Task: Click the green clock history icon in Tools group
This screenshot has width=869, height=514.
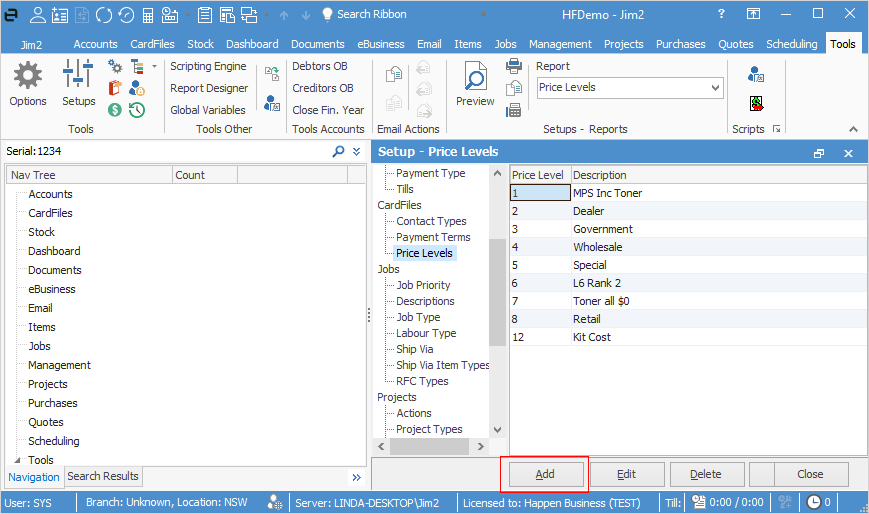Action: [x=137, y=110]
